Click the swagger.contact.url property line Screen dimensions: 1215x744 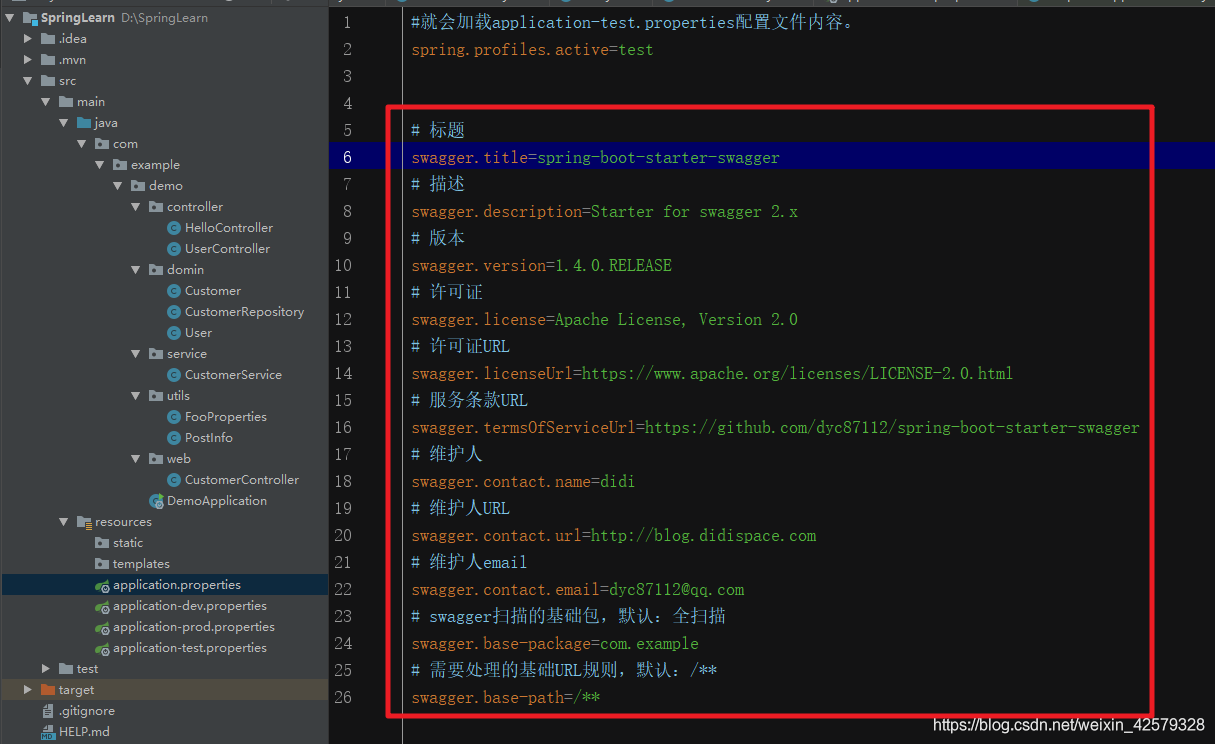tap(613, 535)
